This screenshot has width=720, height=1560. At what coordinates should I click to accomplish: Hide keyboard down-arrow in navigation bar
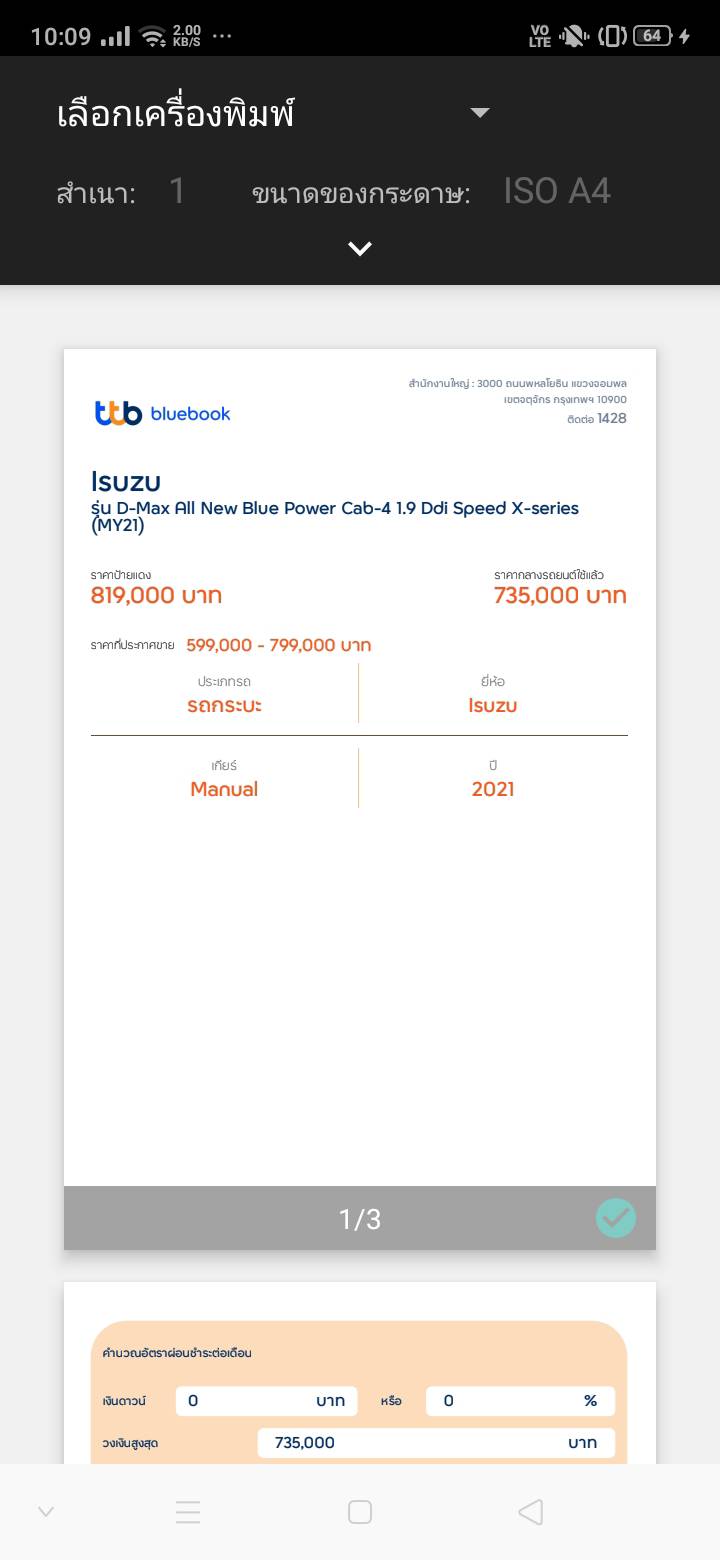(45, 1512)
